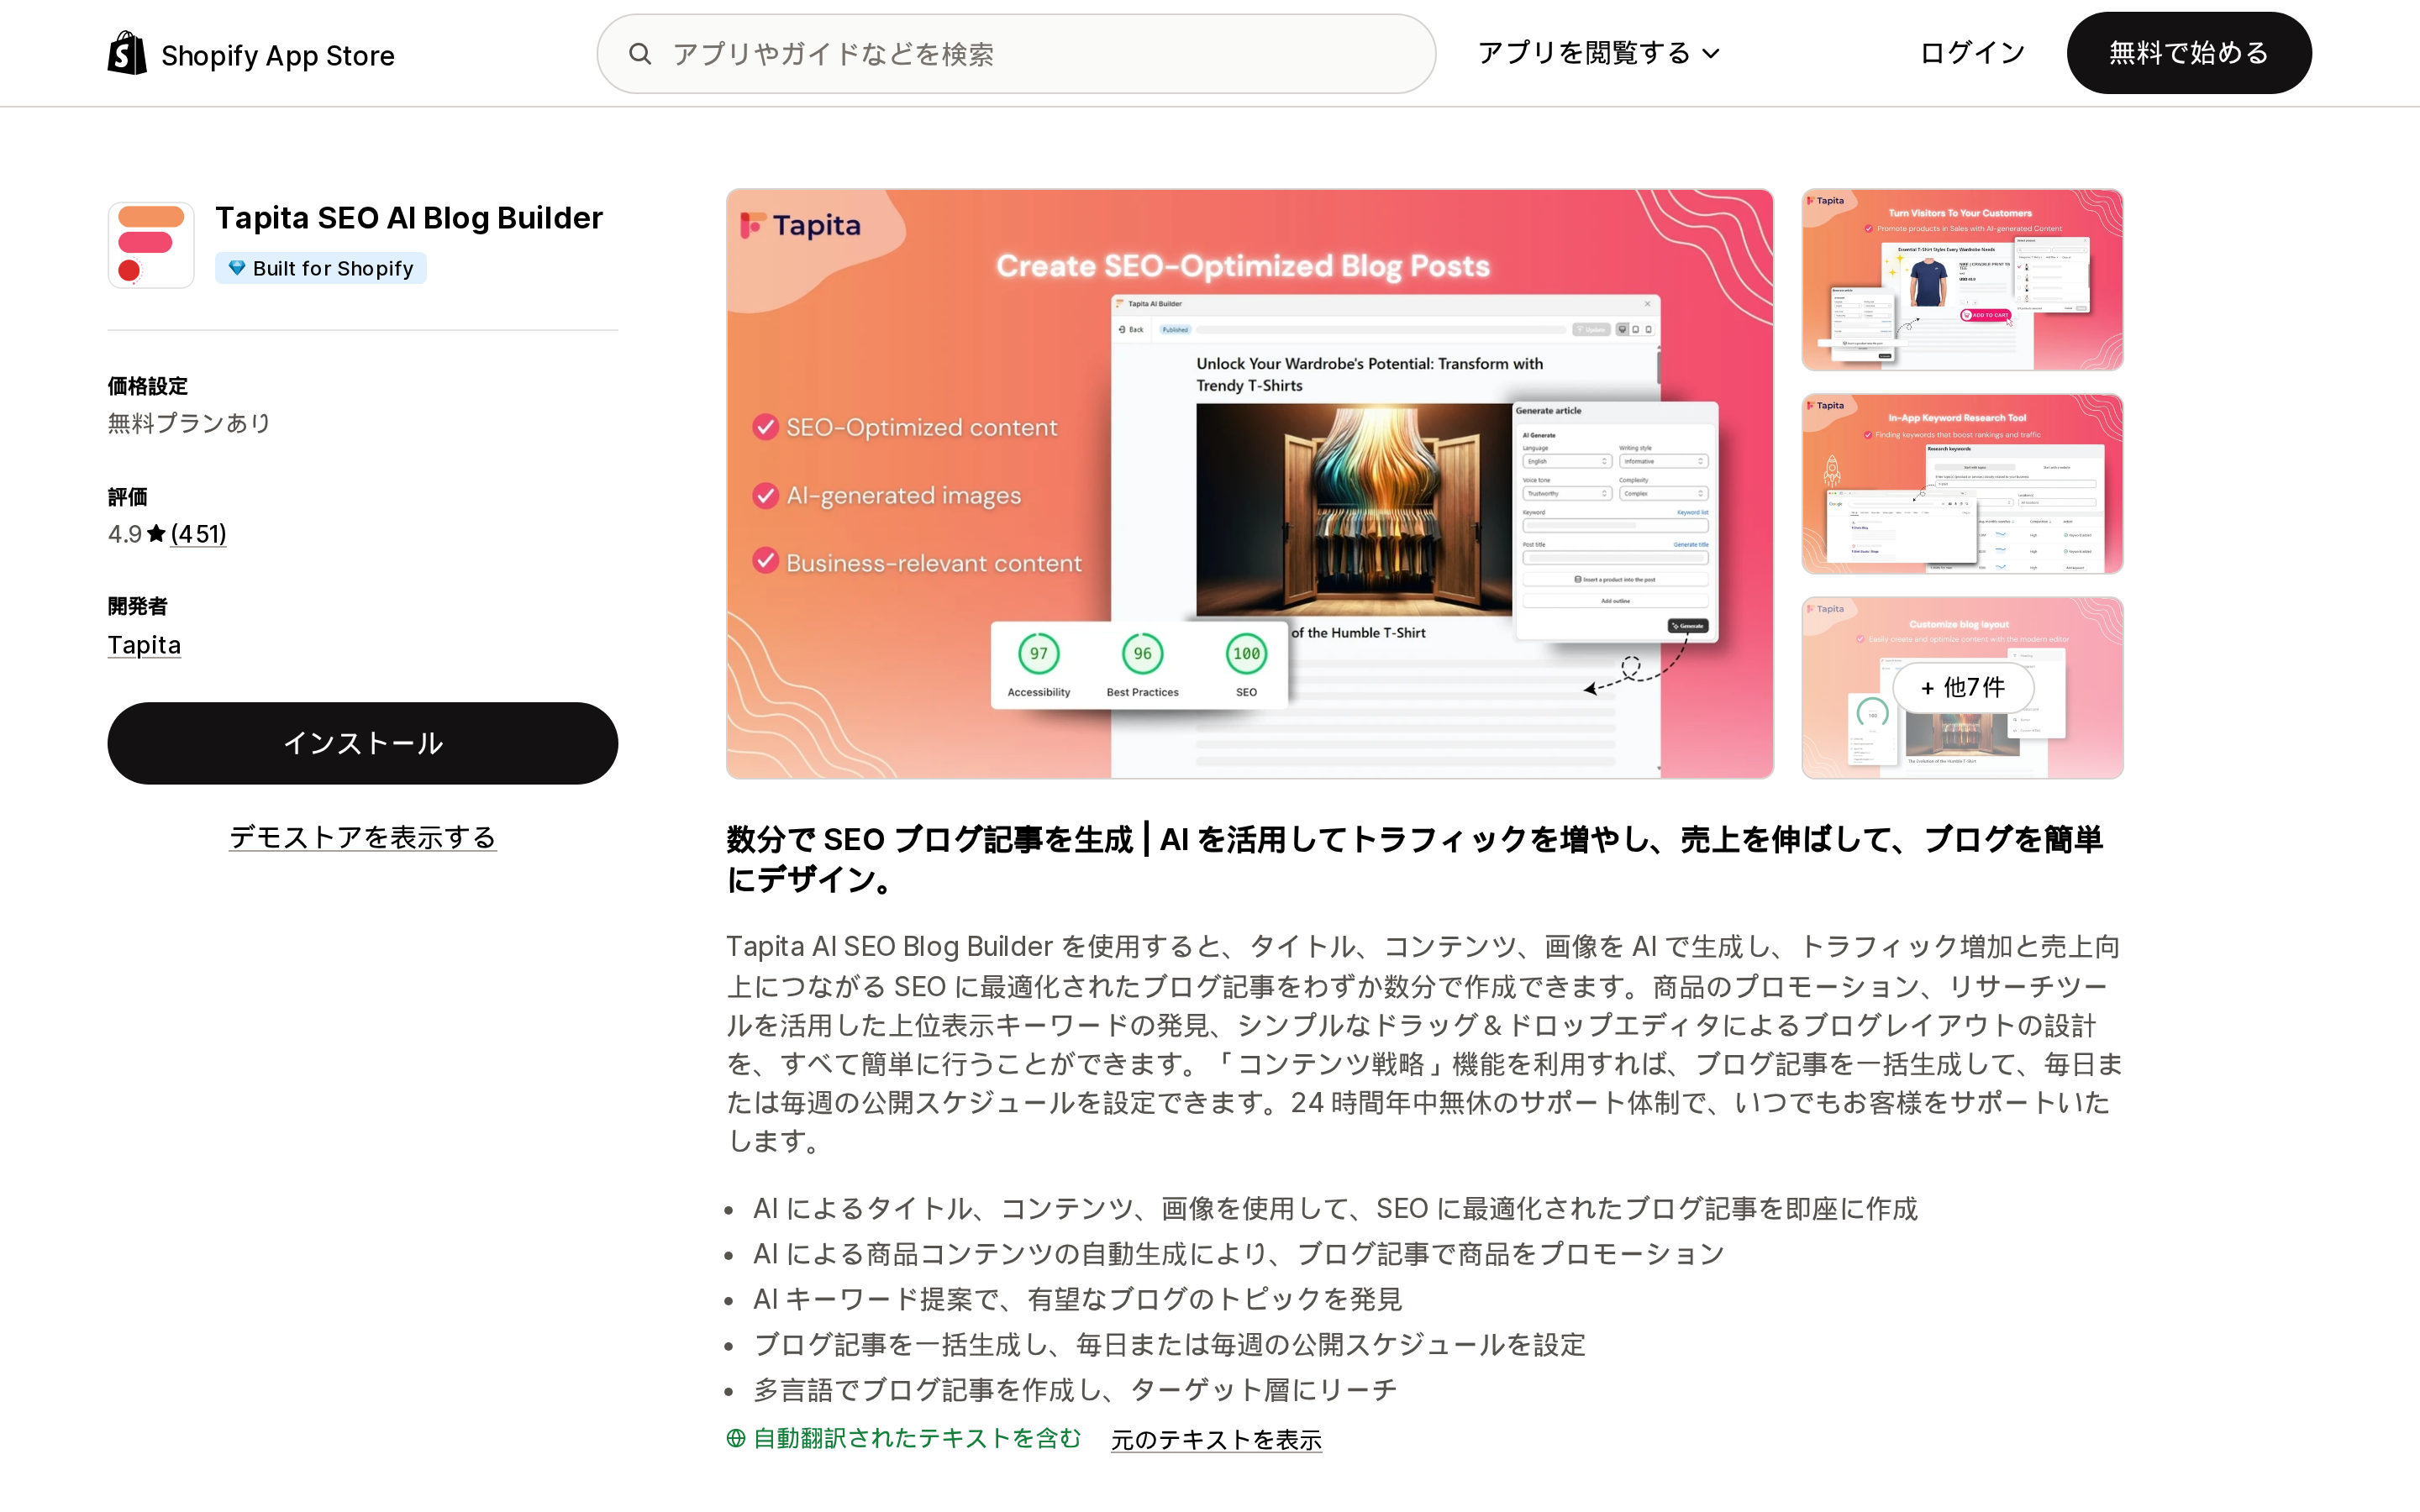Click the 無料で始める button
This screenshot has height=1512, width=2420.
pyautogui.click(x=2189, y=53)
